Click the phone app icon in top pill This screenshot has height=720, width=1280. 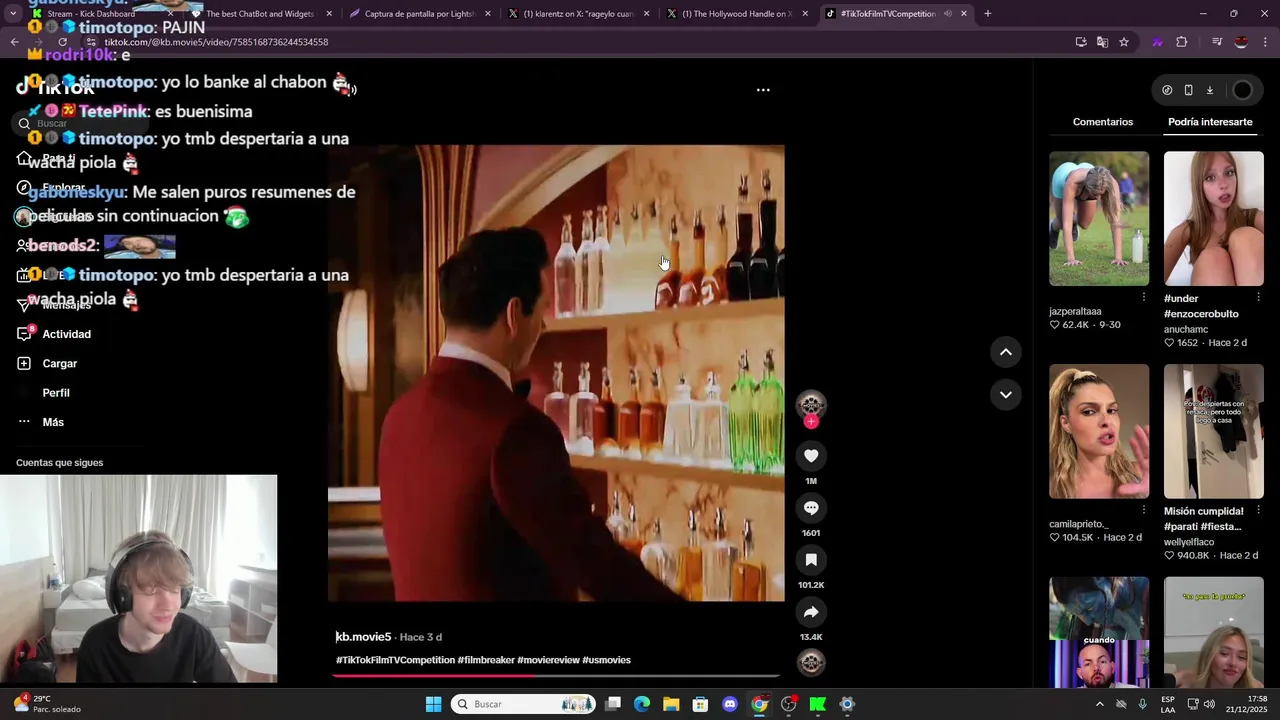click(1188, 90)
